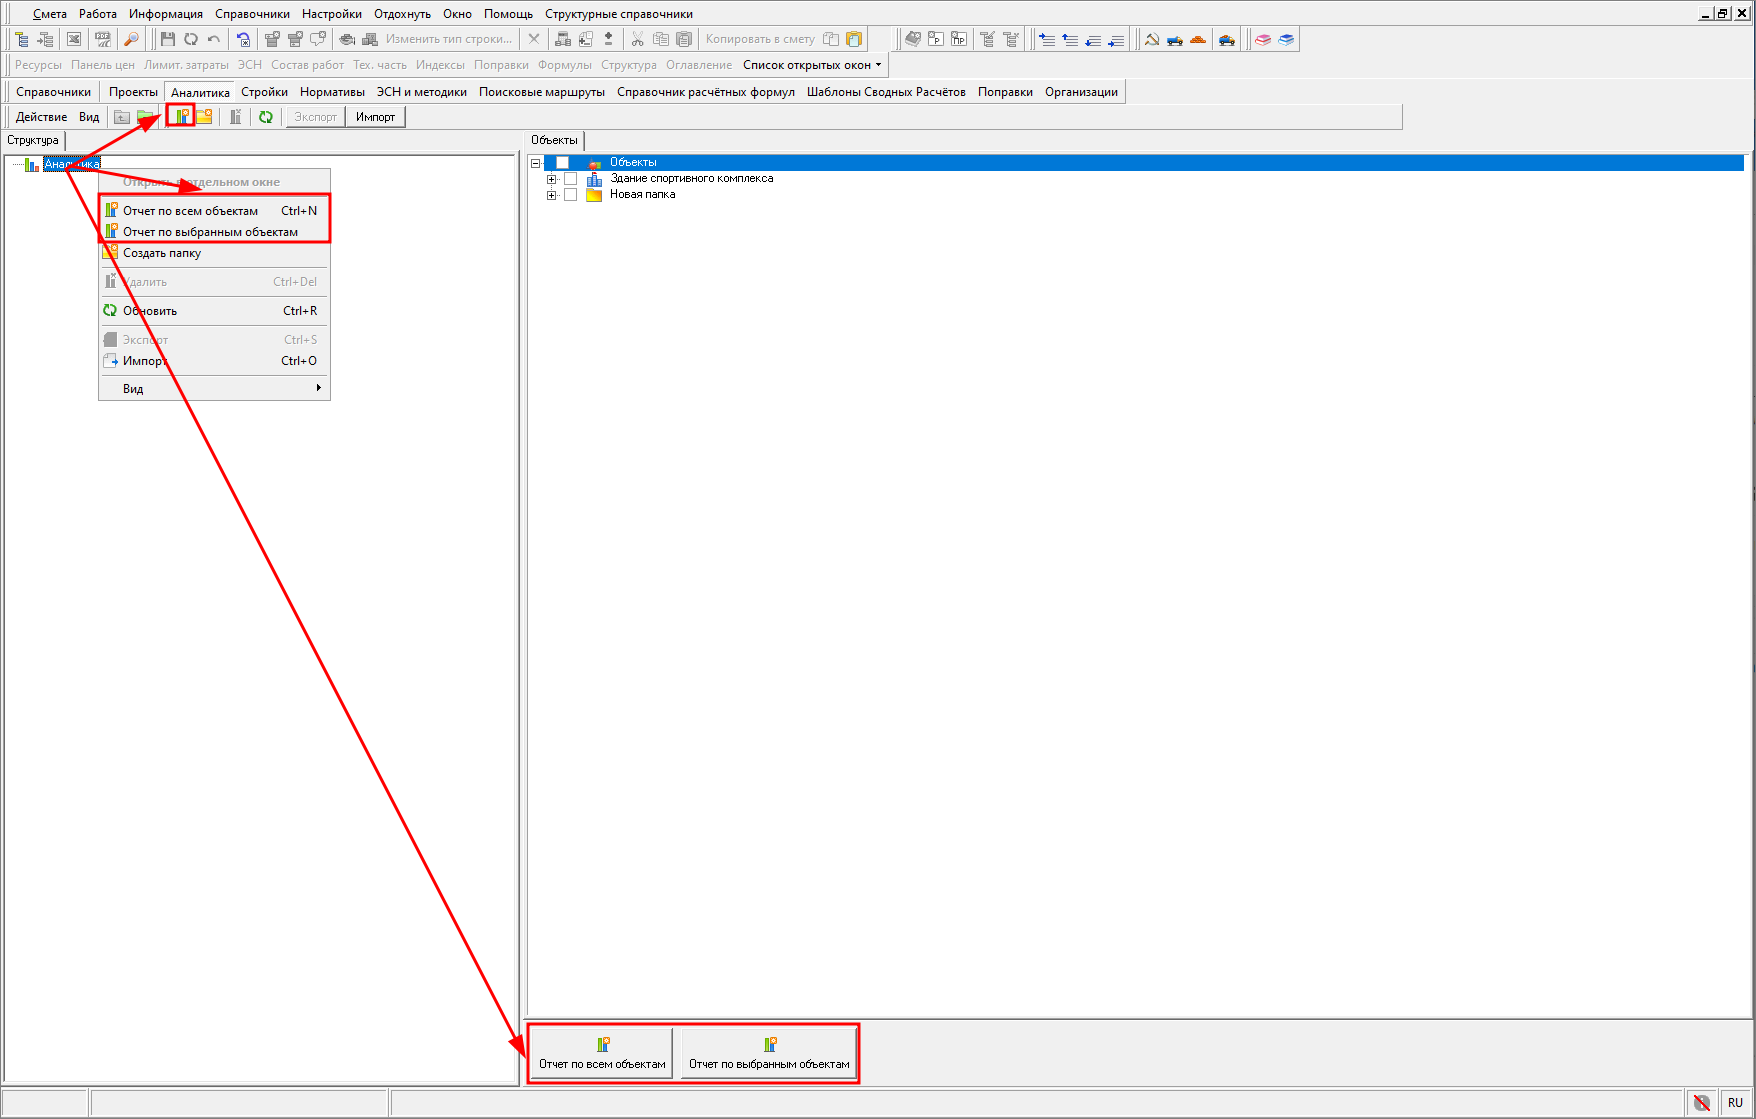Viewport: 1756px width, 1119px height.
Task: Click the pink books icon
Action: (x=1263, y=40)
